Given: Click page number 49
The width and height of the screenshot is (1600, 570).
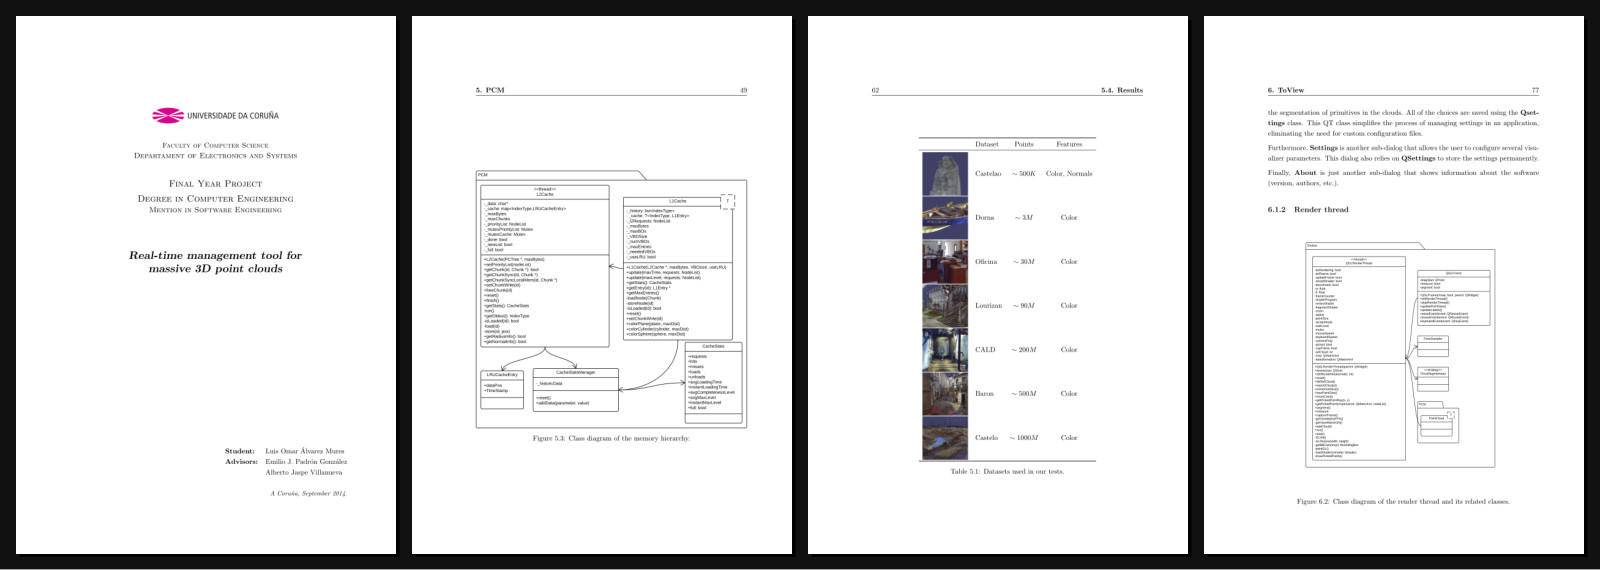Looking at the screenshot, I should click(x=743, y=90).
